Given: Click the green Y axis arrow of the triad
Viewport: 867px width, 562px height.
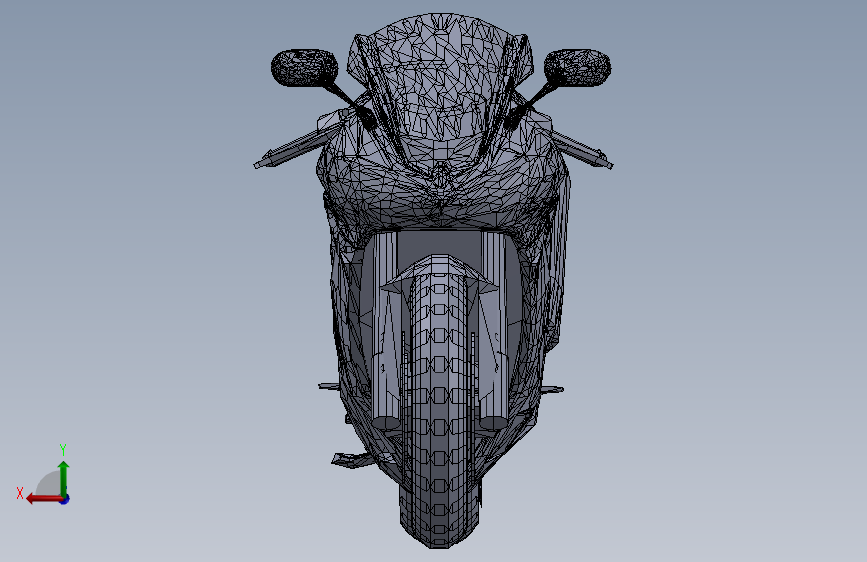Looking at the screenshot, I should point(64,478).
